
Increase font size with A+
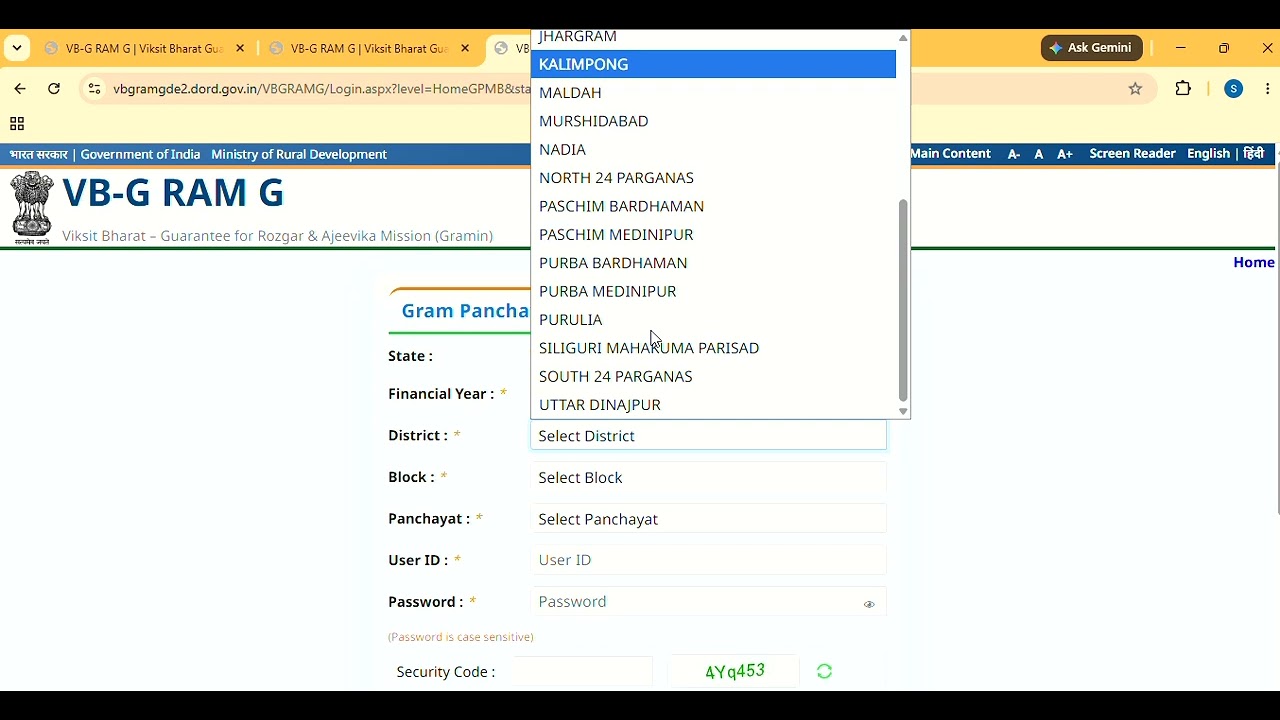coord(1065,154)
